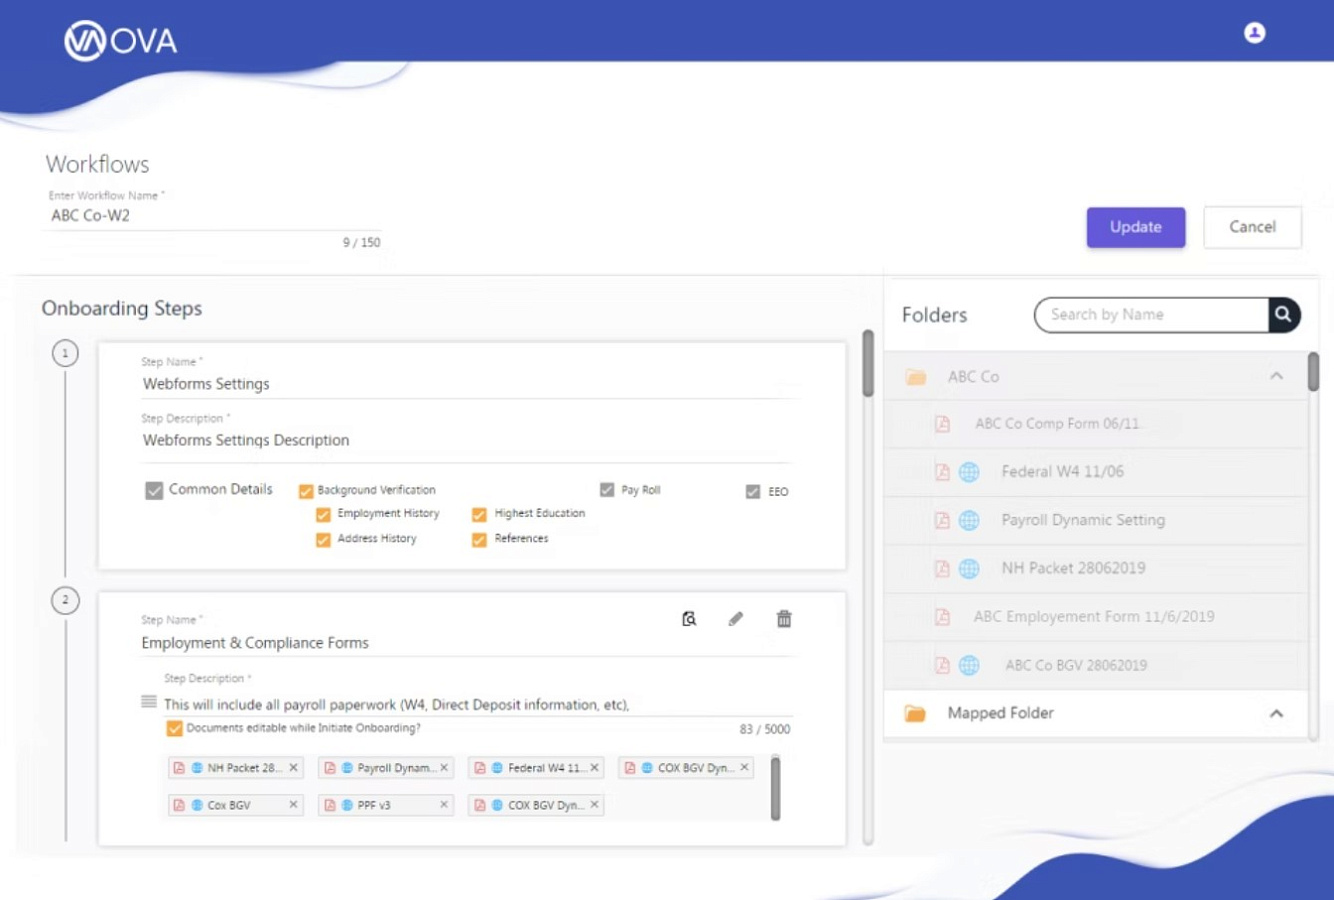Screen dimensions: 1334x900
Task: Delete step 2 with trash icon
Action: [784, 619]
